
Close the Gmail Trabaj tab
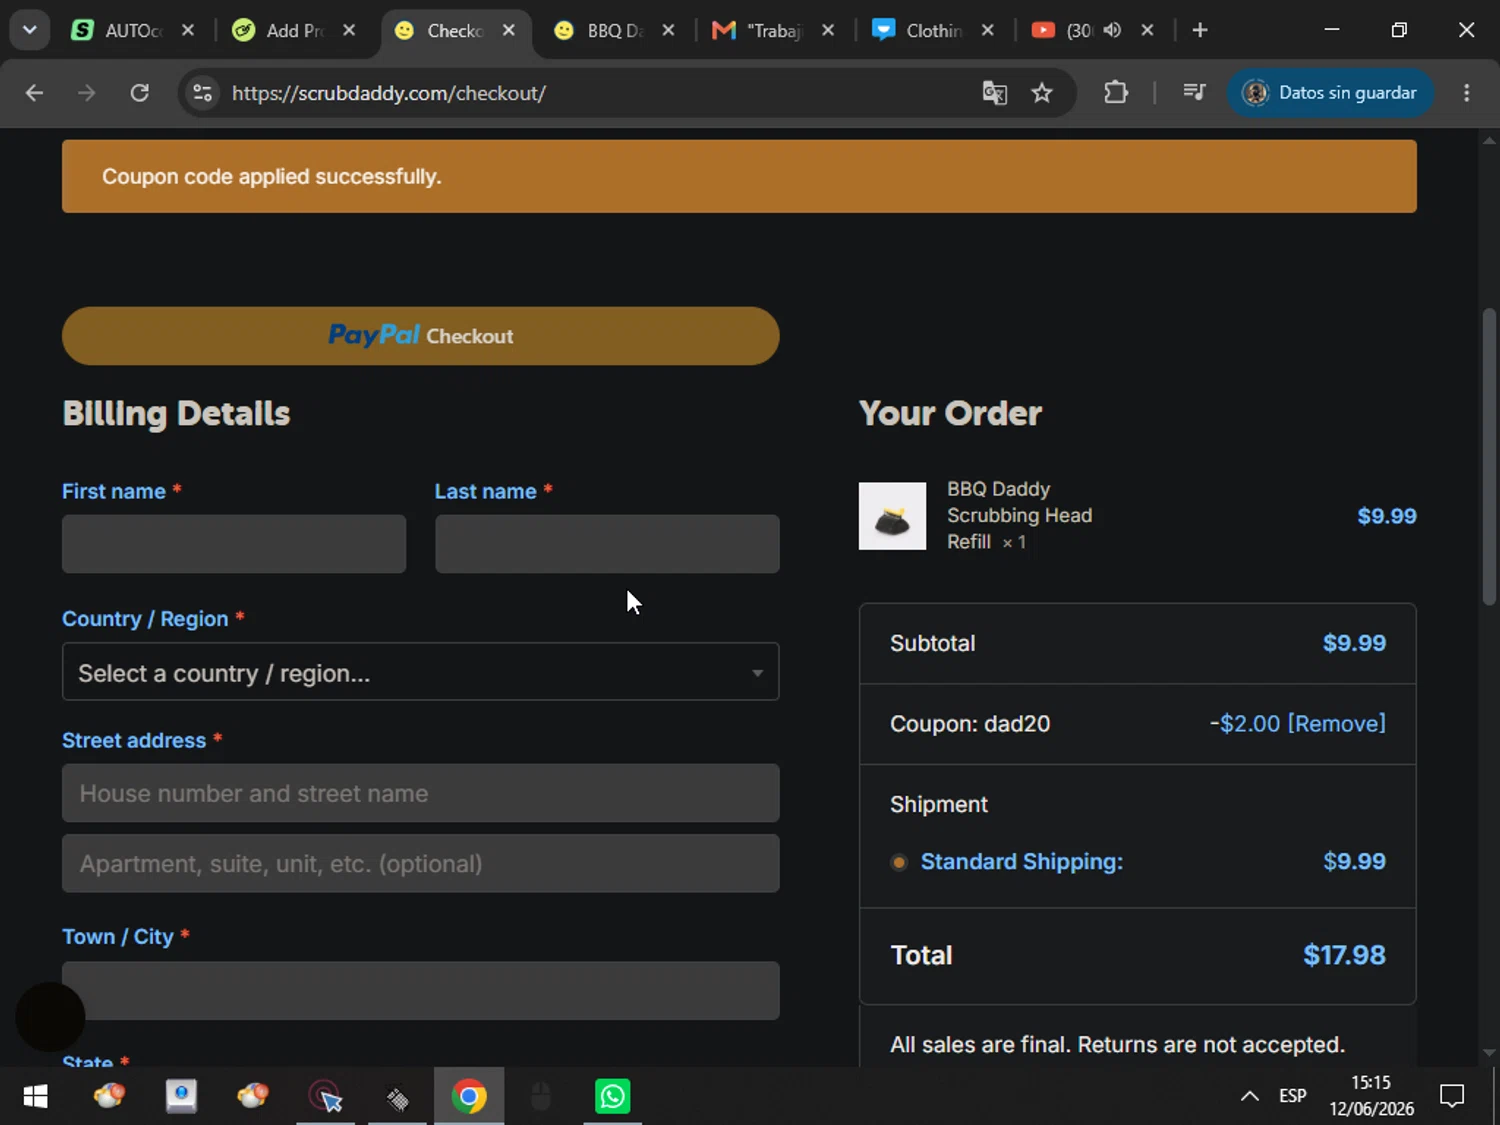click(x=828, y=30)
